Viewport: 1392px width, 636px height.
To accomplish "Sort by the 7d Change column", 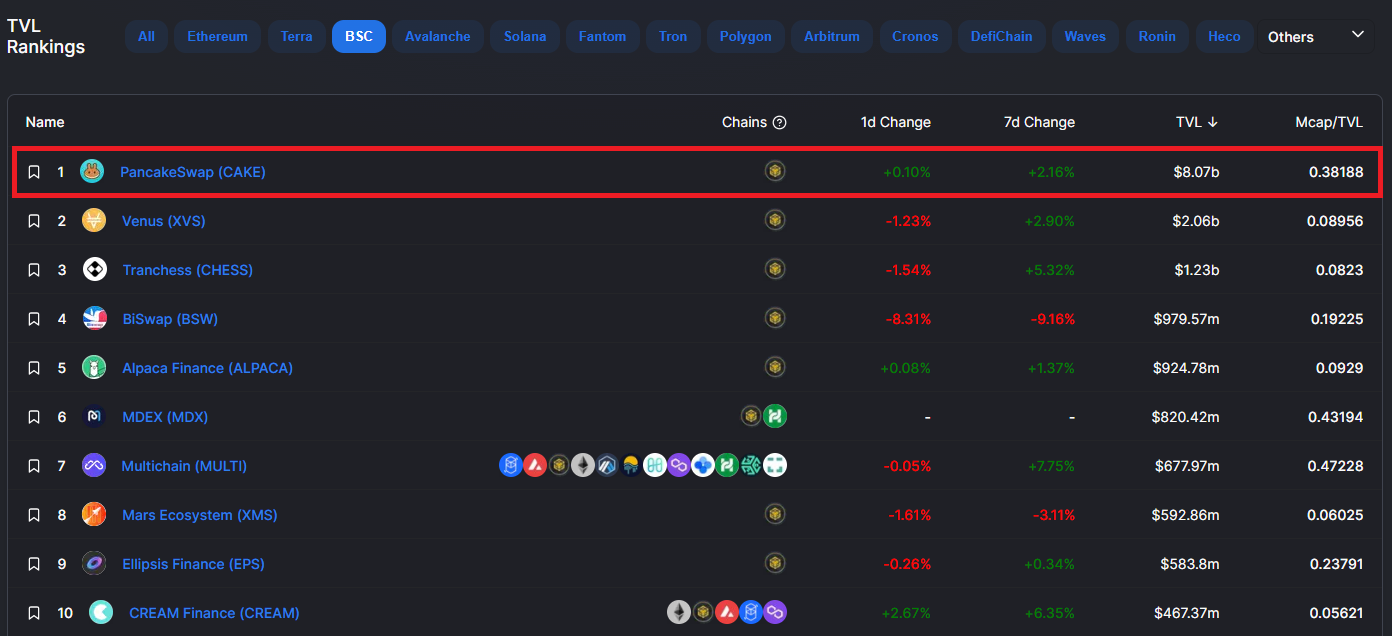I will pyautogui.click(x=1039, y=122).
